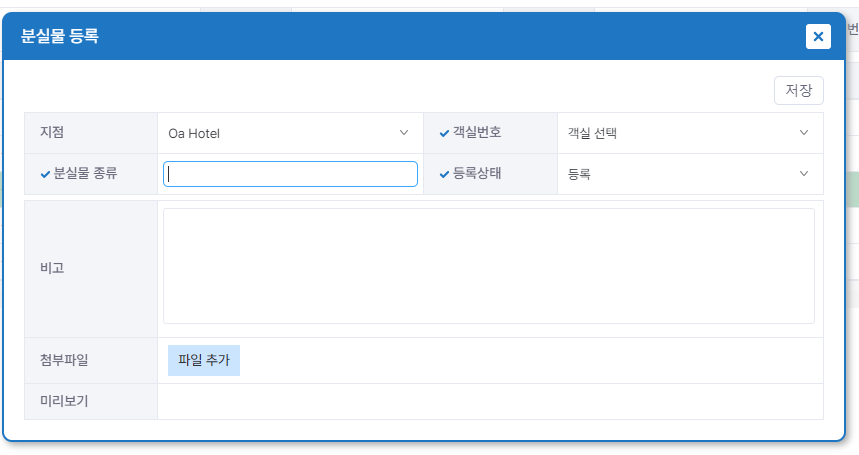Save the lost item with 저장
859x455 pixels.
[x=798, y=90]
